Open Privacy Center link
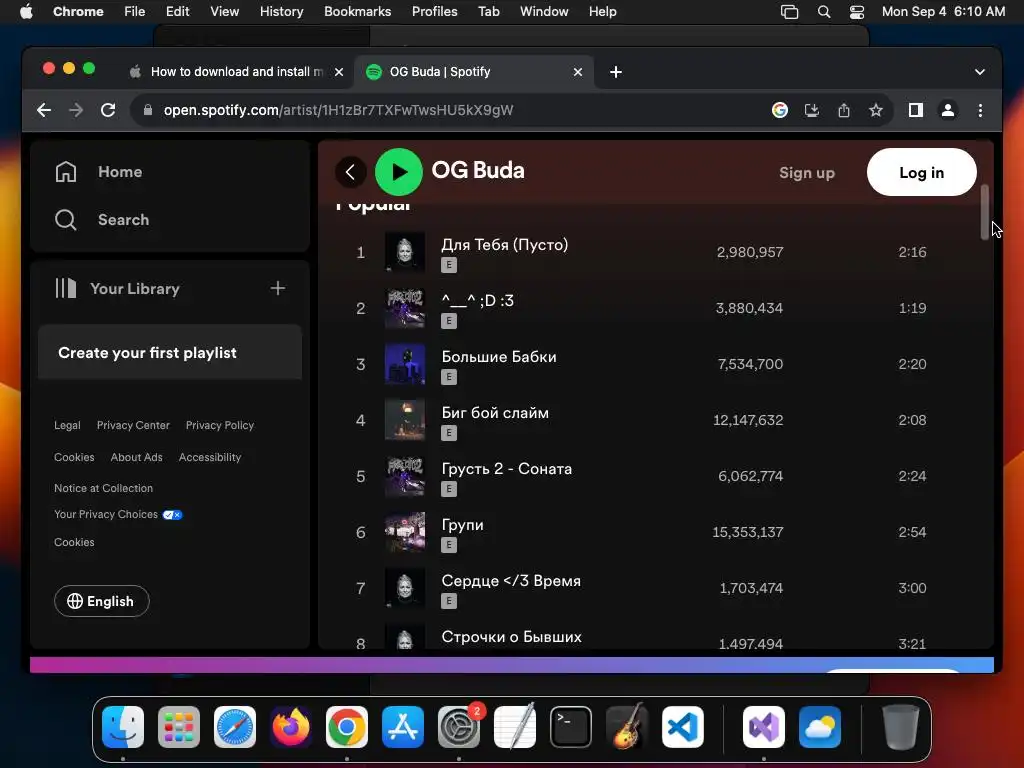1024x768 pixels. click(x=133, y=425)
